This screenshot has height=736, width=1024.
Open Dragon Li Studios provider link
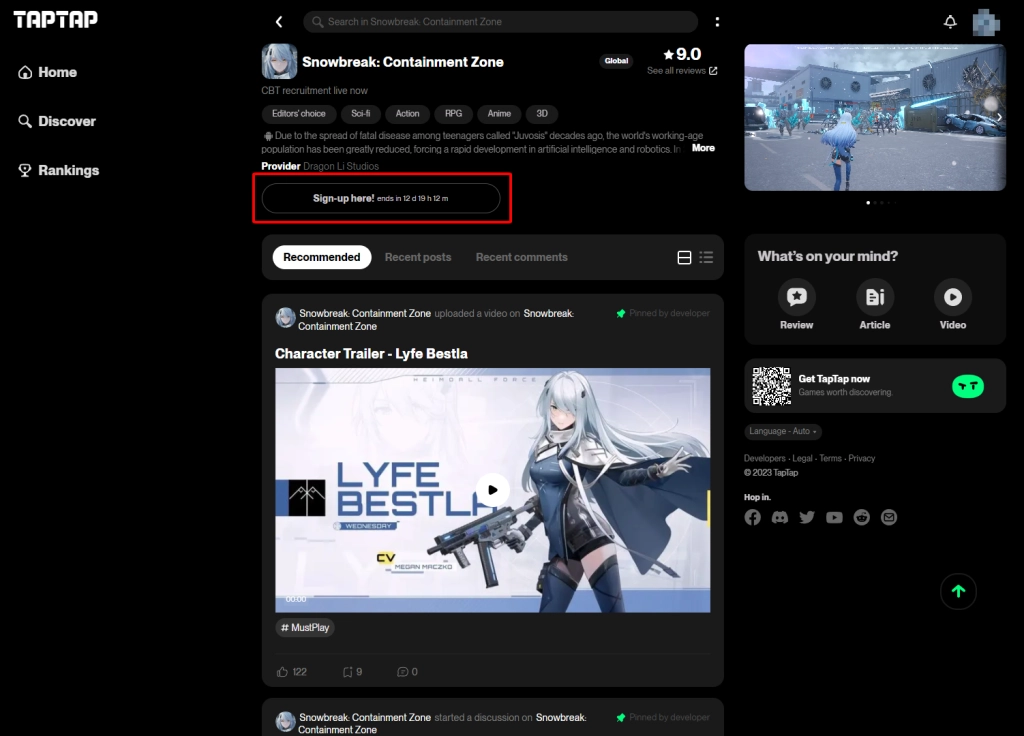point(341,167)
